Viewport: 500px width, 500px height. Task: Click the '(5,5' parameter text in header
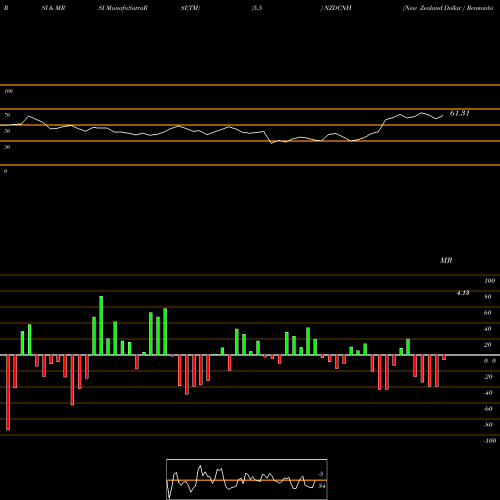[257, 8]
